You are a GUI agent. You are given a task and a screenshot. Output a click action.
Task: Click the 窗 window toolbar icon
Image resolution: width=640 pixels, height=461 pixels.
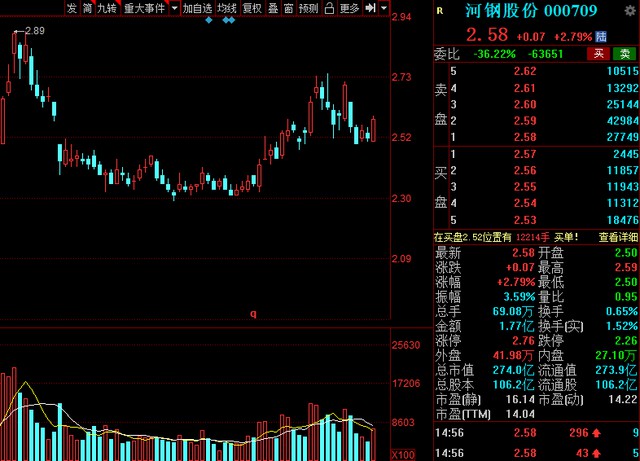288,8
